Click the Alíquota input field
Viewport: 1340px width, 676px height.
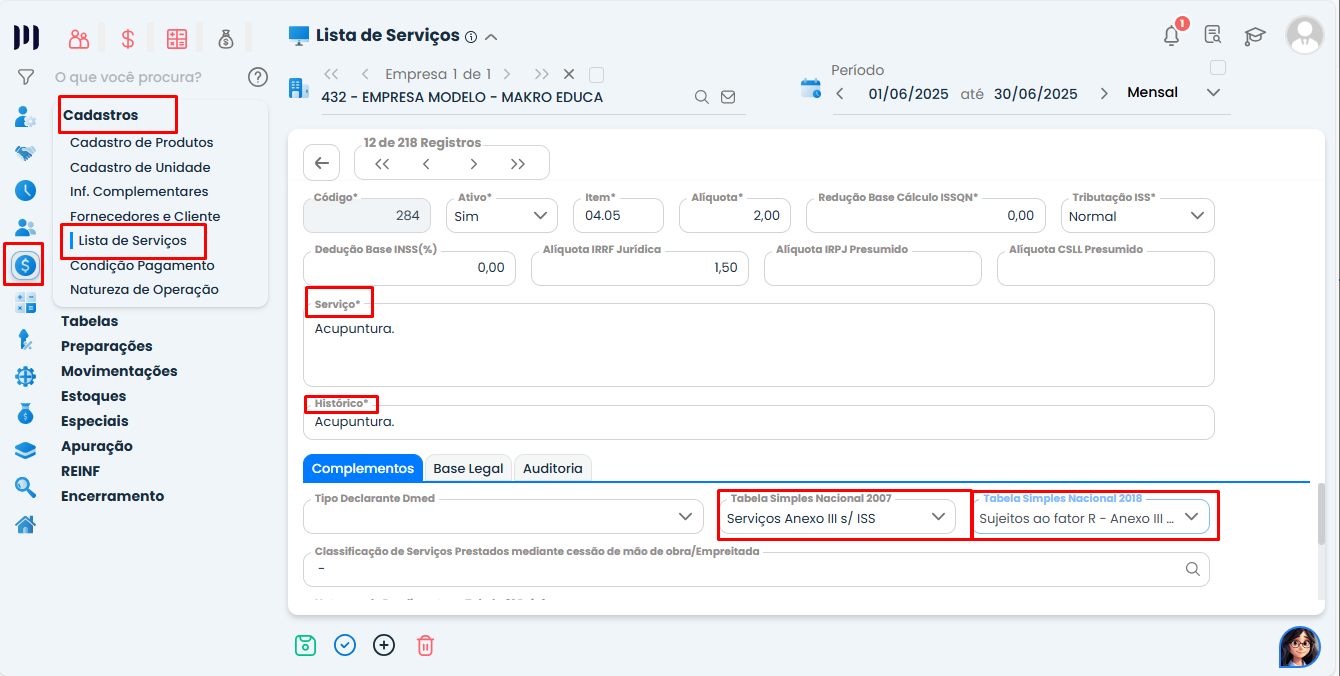734,215
